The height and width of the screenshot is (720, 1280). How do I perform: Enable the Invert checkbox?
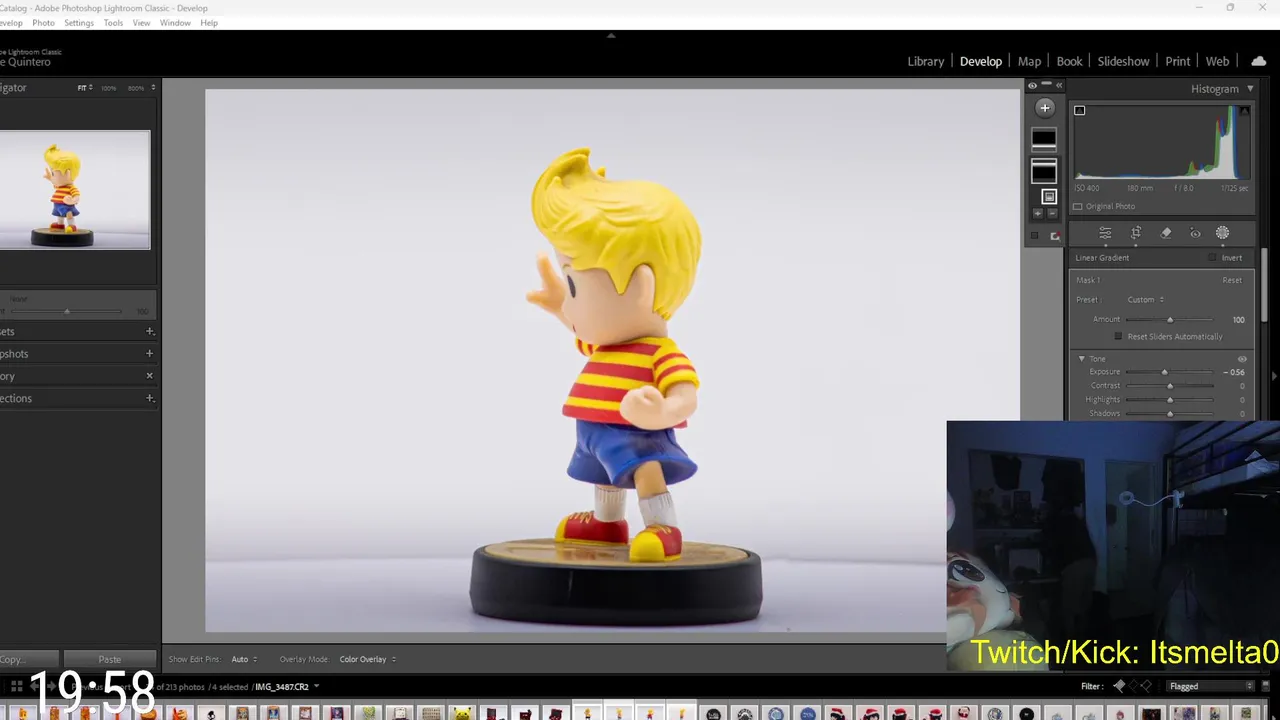[x=1213, y=258]
